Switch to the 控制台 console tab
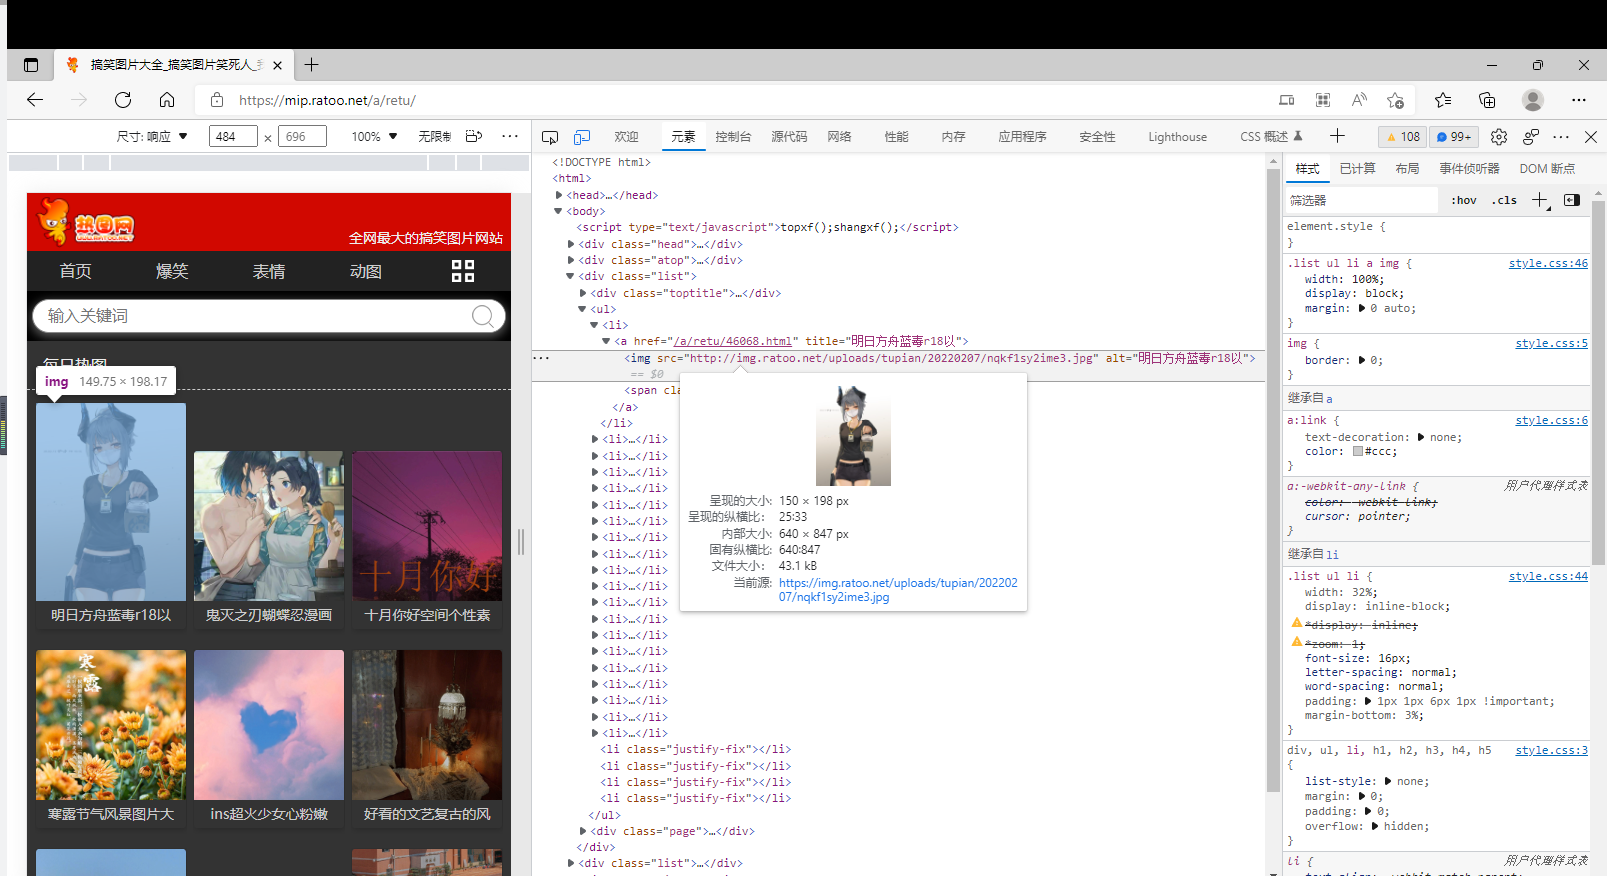 point(733,137)
